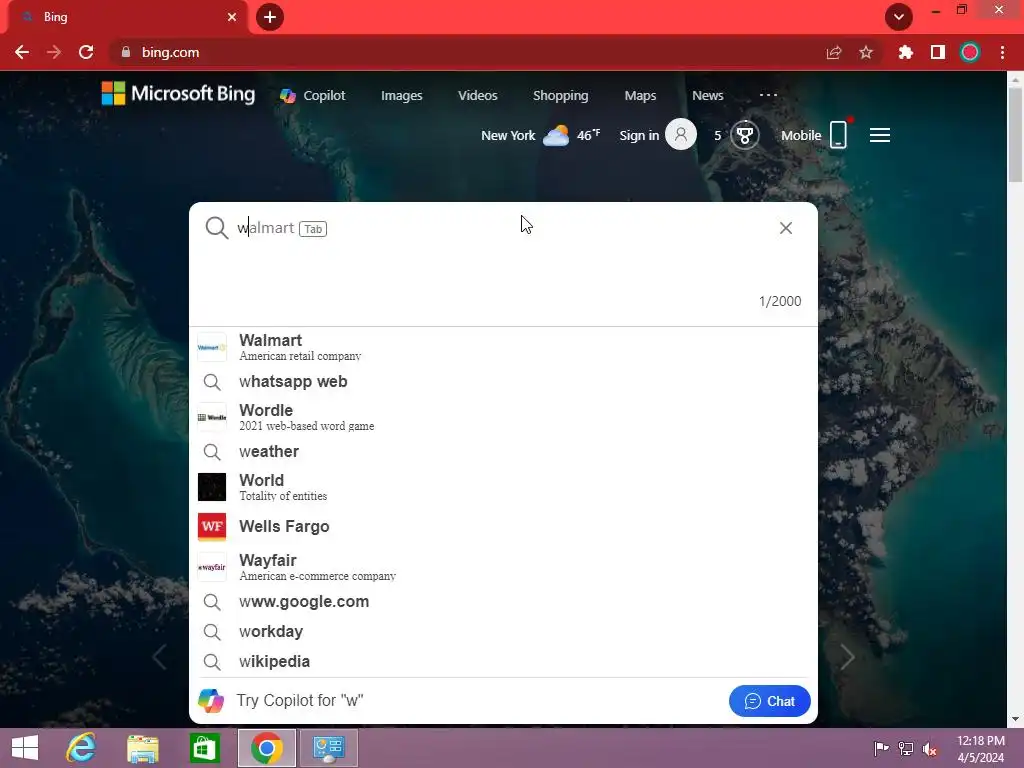Image resolution: width=1024 pixels, height=768 pixels.
Task: Select the Wayfair suggestion
Action: click(503, 567)
